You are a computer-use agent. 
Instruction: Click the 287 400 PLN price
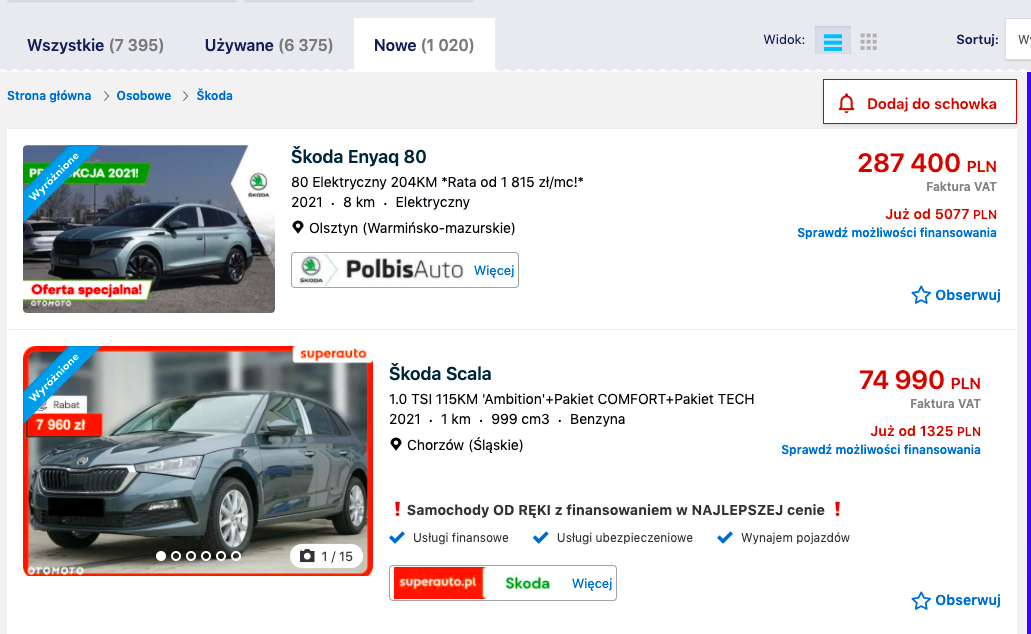(x=926, y=162)
